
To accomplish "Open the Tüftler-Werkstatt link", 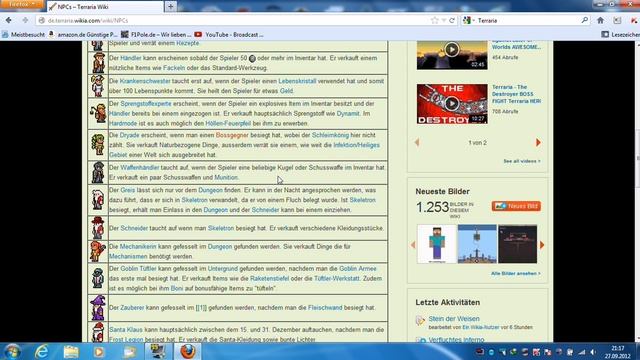I will click(x=337, y=278).
